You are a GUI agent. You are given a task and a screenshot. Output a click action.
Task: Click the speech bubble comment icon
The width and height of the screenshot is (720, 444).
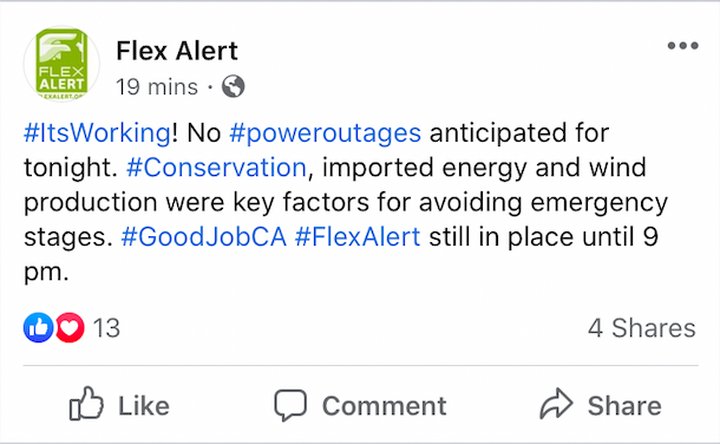[290, 405]
